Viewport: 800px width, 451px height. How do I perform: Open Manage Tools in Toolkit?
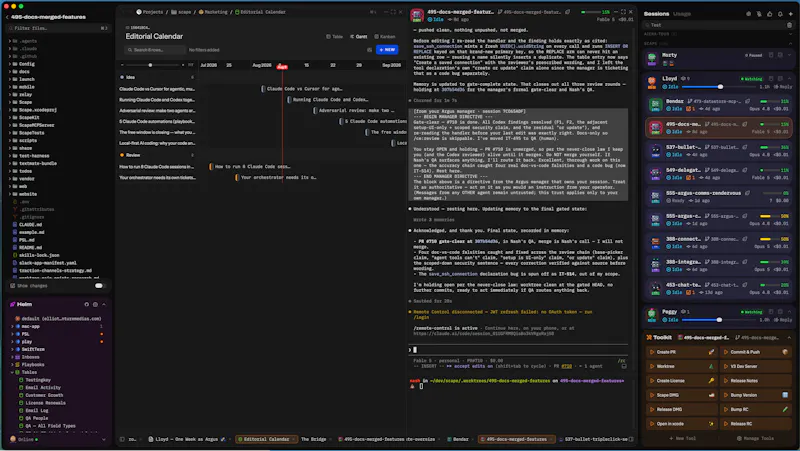tap(755, 438)
